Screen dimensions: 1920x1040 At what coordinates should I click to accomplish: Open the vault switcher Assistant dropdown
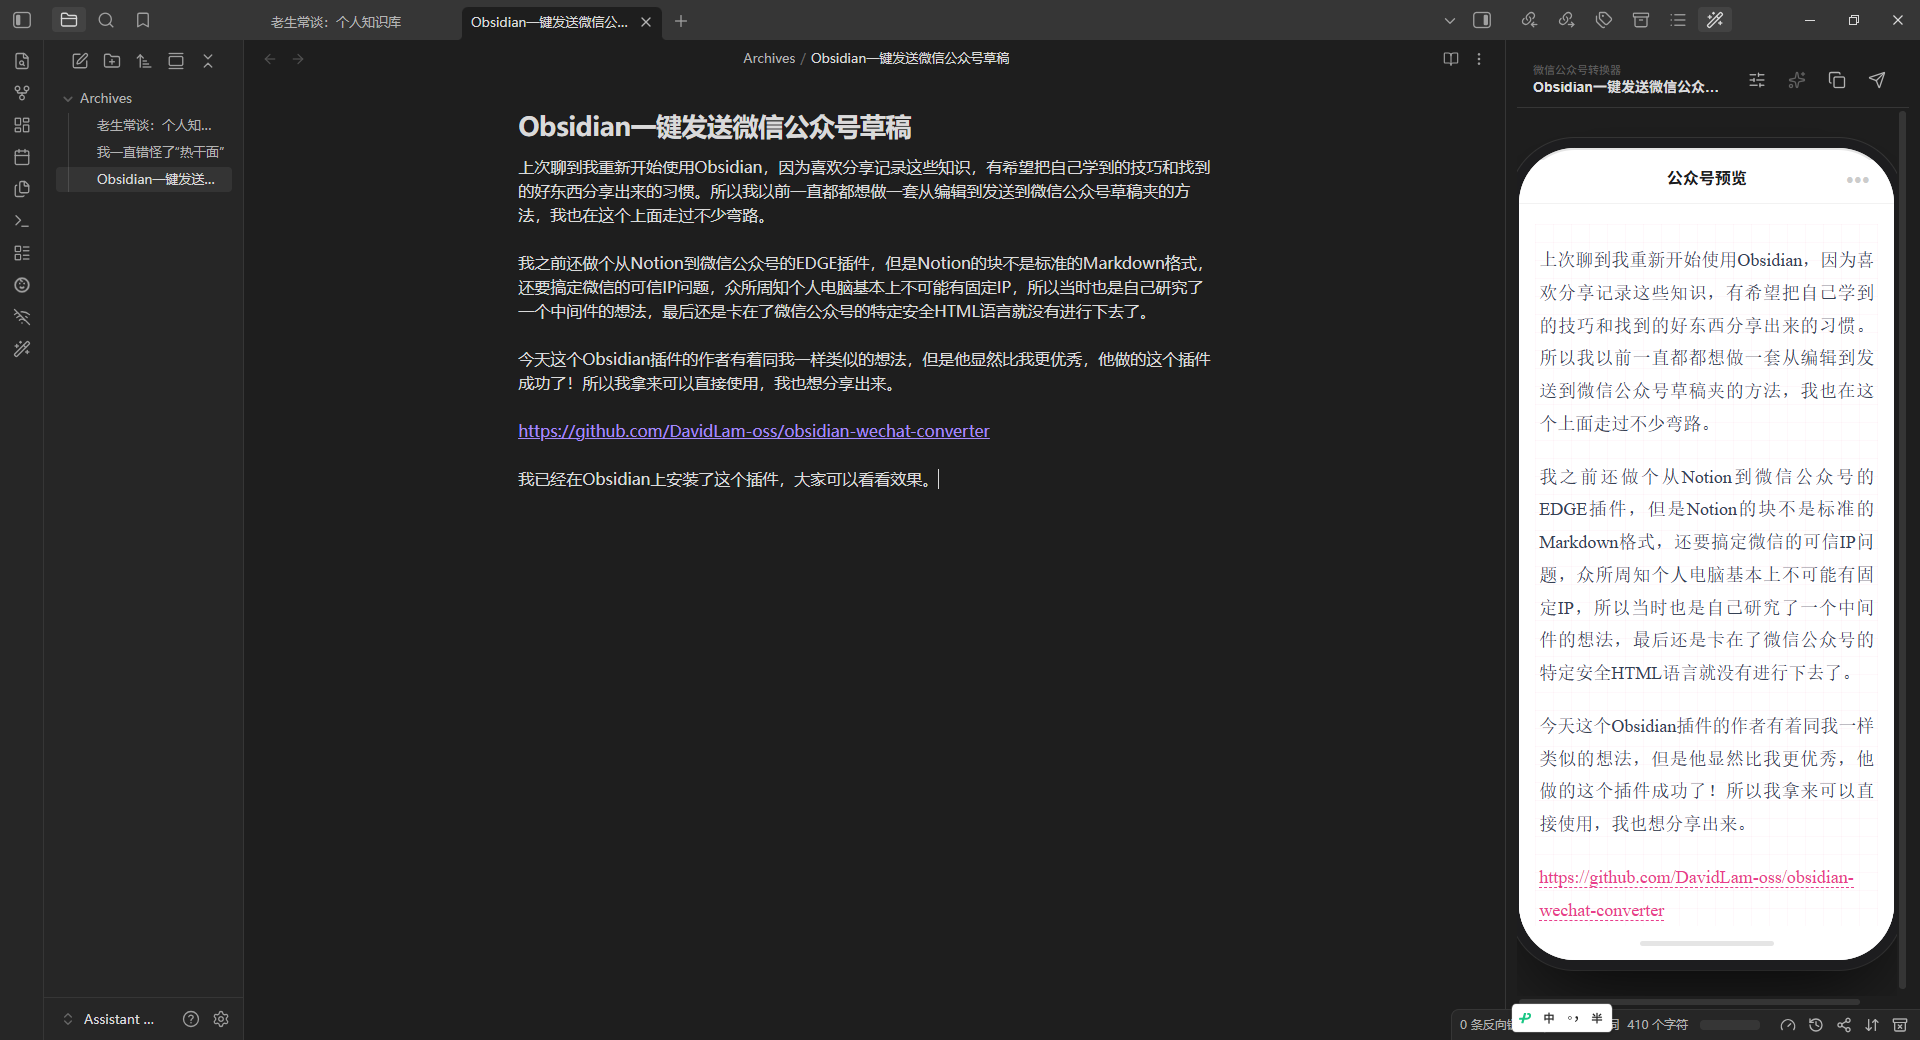coord(109,1019)
